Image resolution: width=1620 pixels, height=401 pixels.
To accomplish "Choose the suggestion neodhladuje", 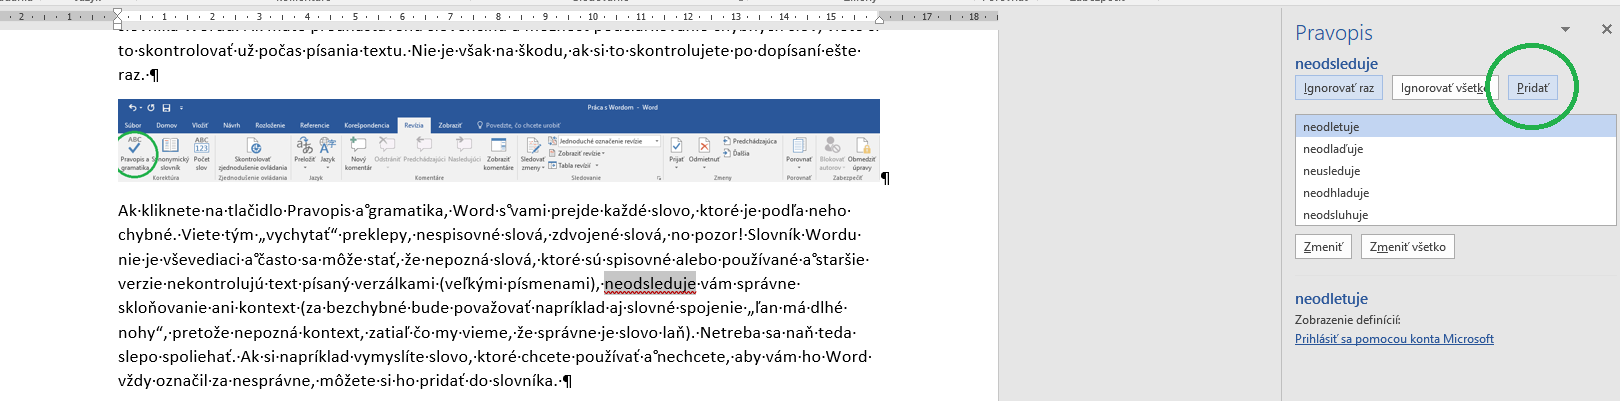I will [x=1455, y=192].
